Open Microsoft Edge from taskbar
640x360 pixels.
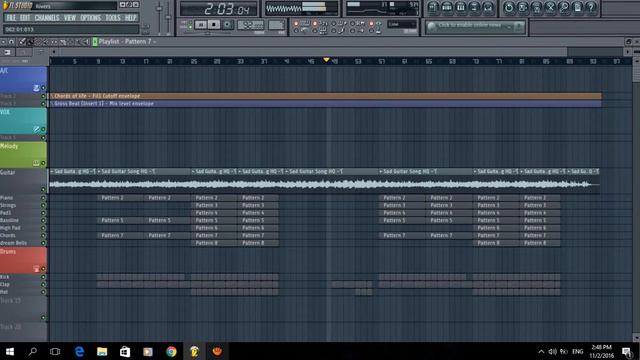click(79, 351)
